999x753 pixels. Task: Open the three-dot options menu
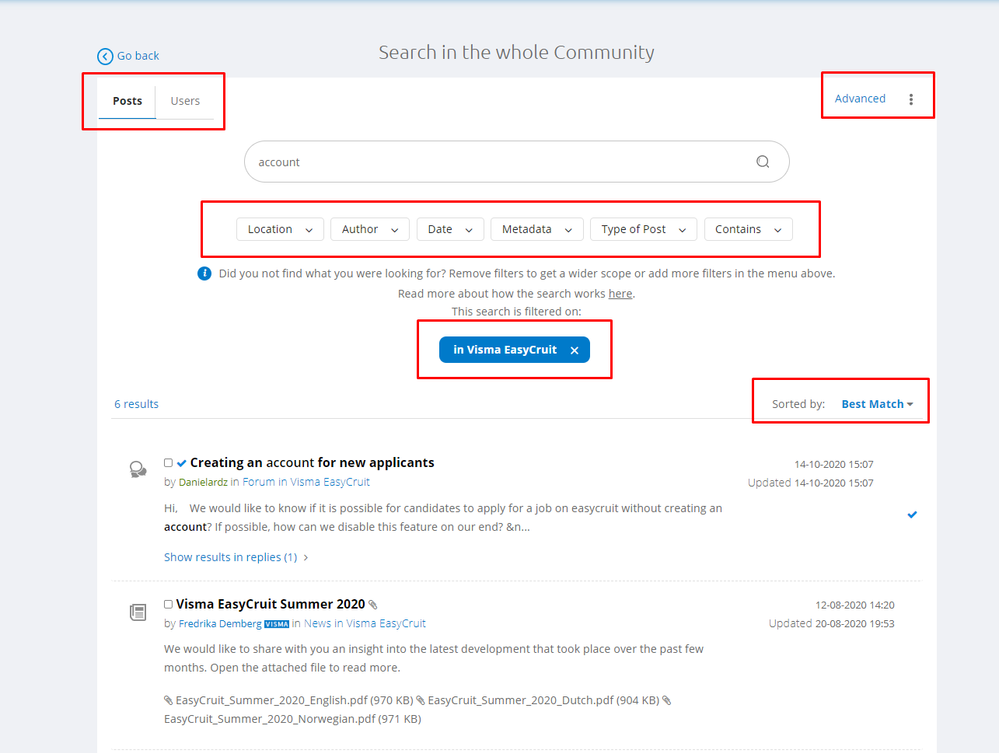pyautogui.click(x=911, y=99)
